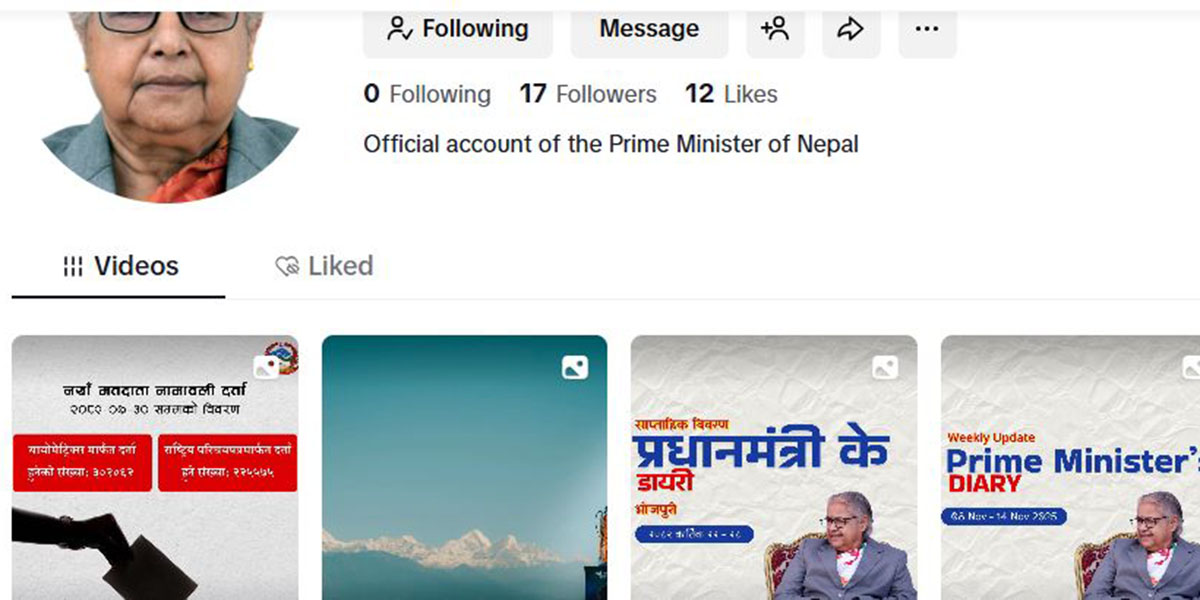Click the grid icon beside Videos
This screenshot has height=600, width=1200.
click(x=73, y=266)
